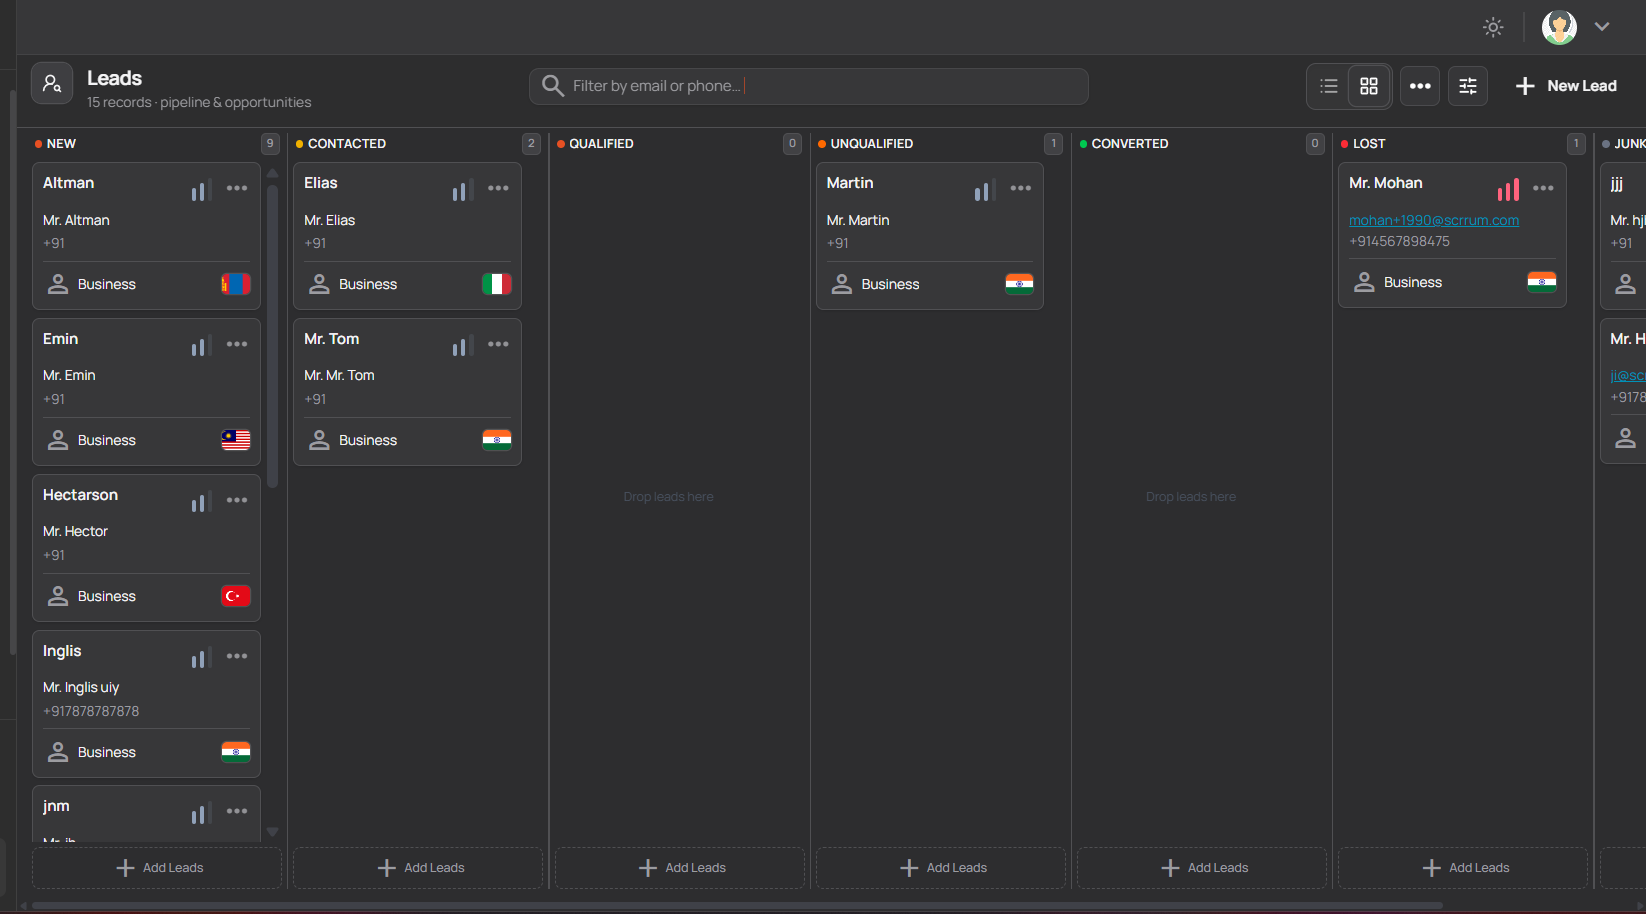This screenshot has height=914, width=1646.
Task: Open the user avatar profile menu
Action: tap(1559, 27)
